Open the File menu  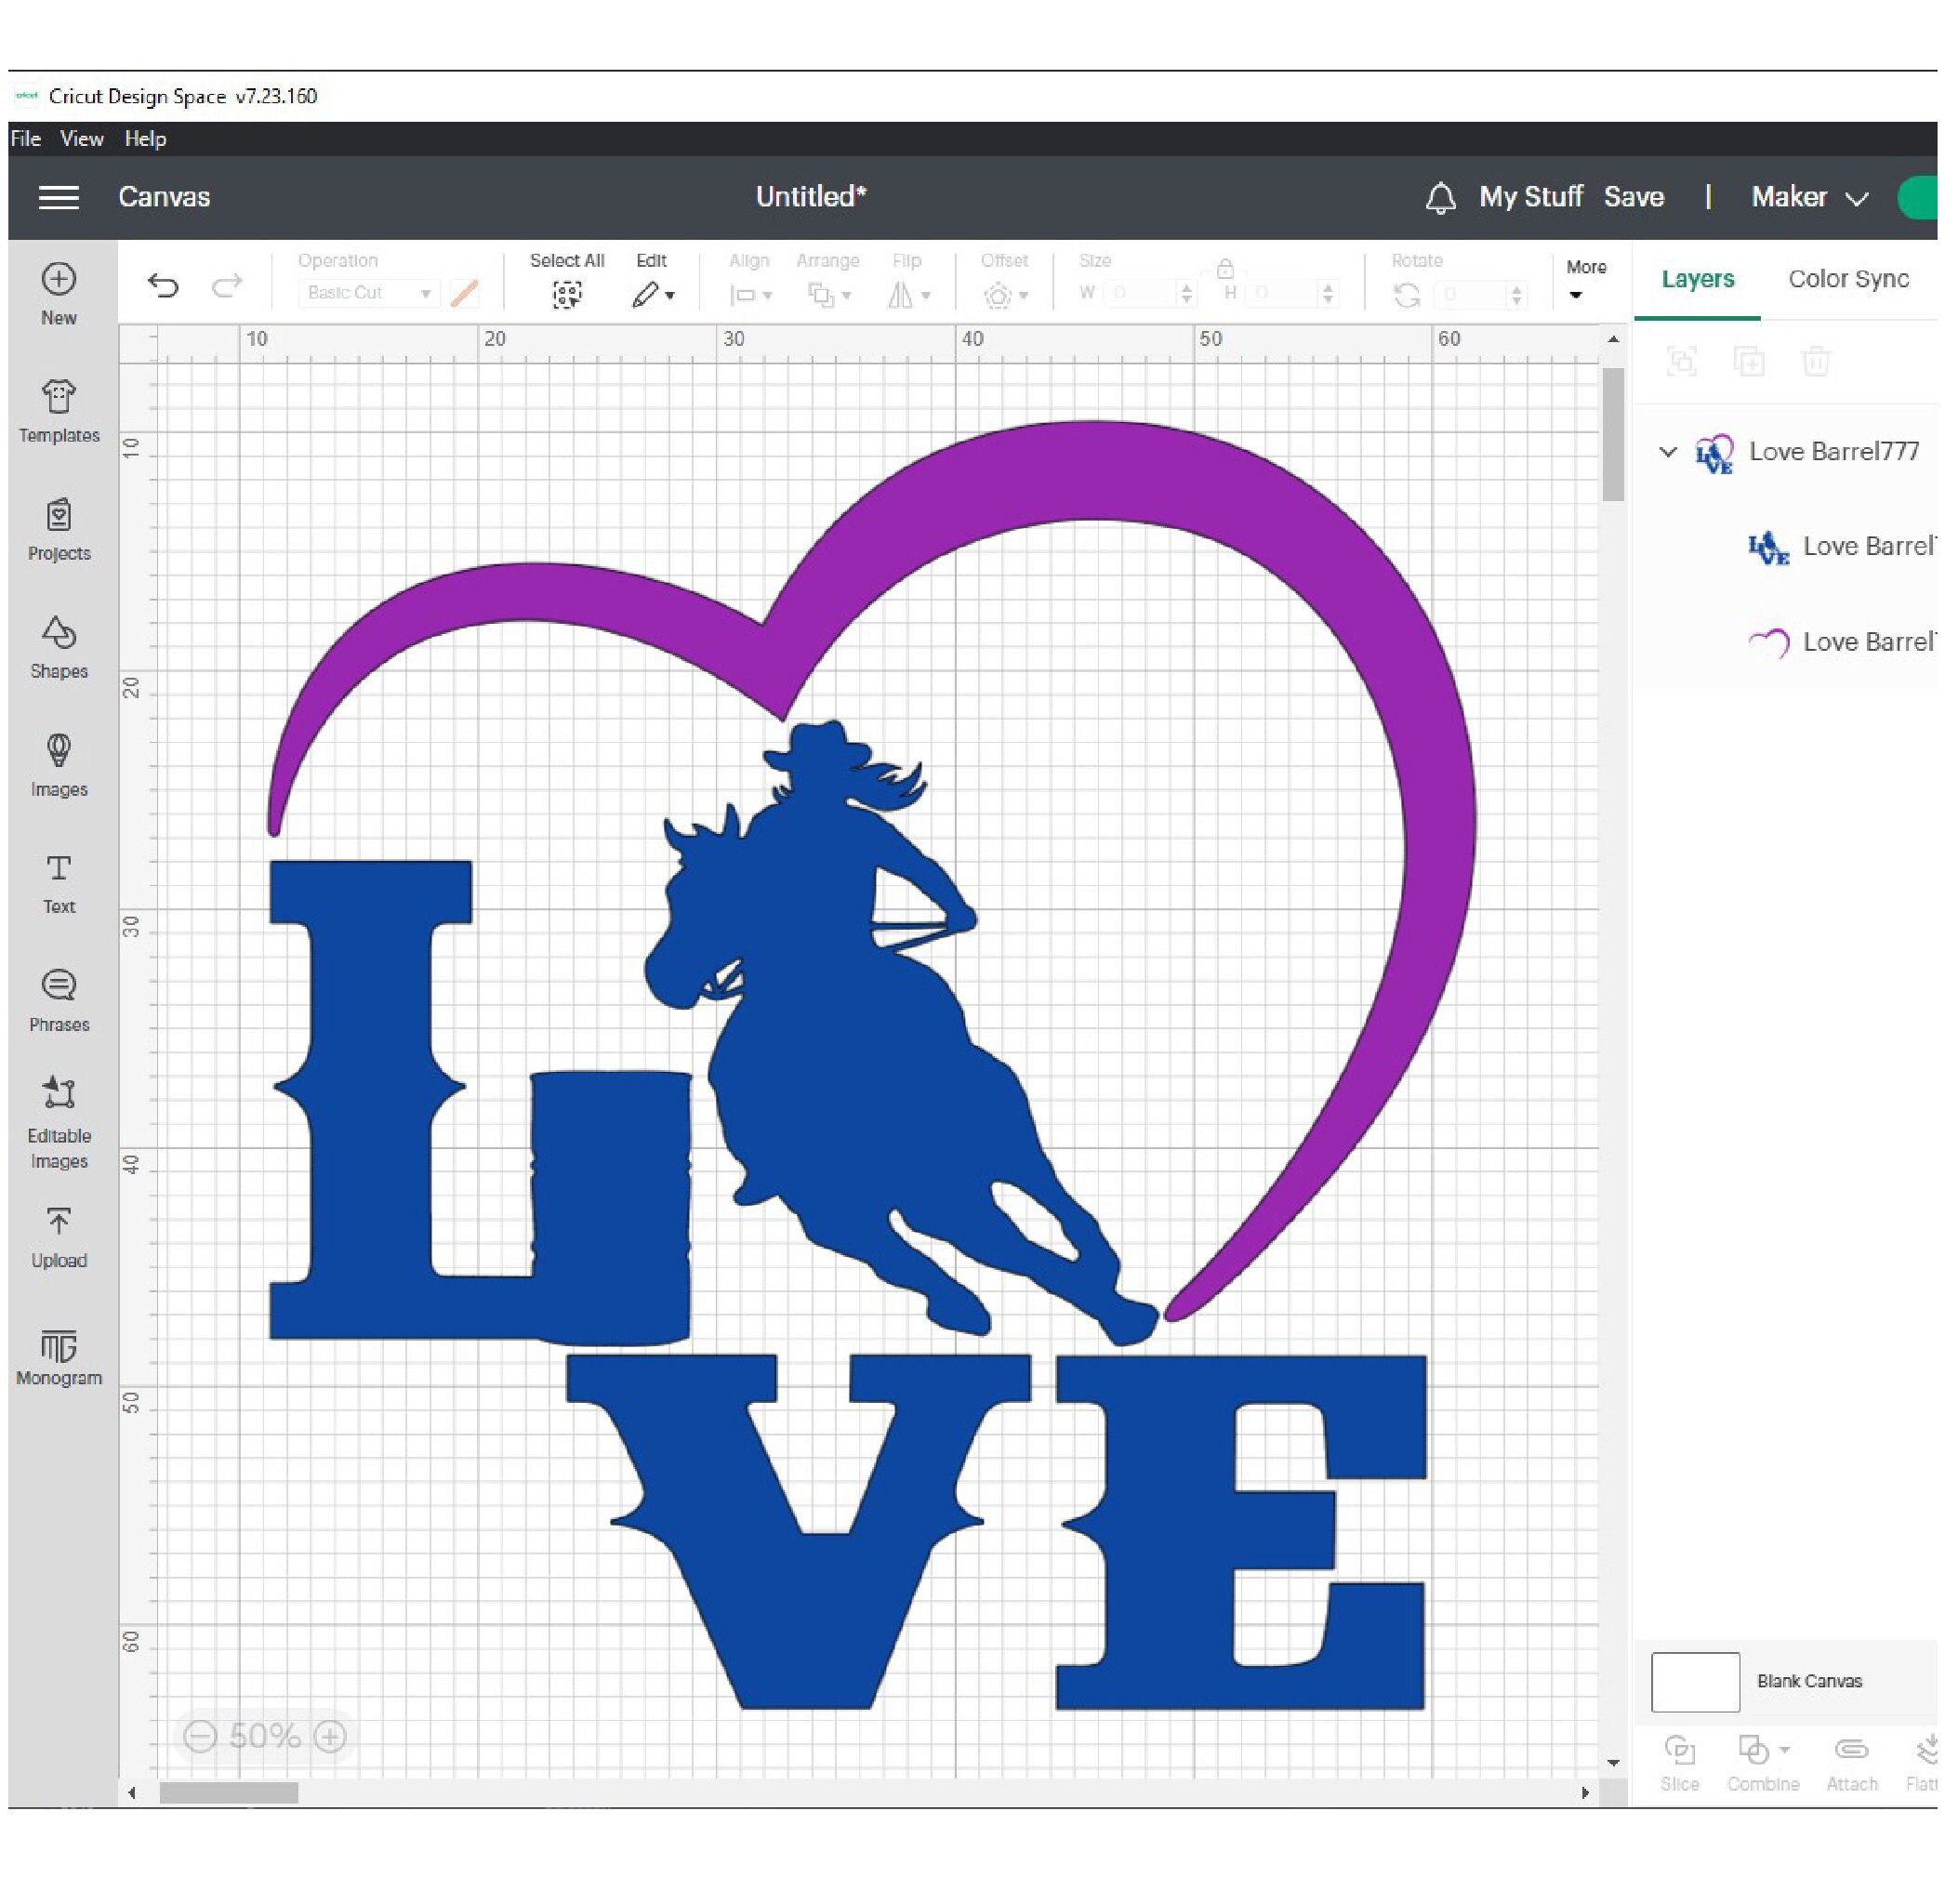[26, 139]
